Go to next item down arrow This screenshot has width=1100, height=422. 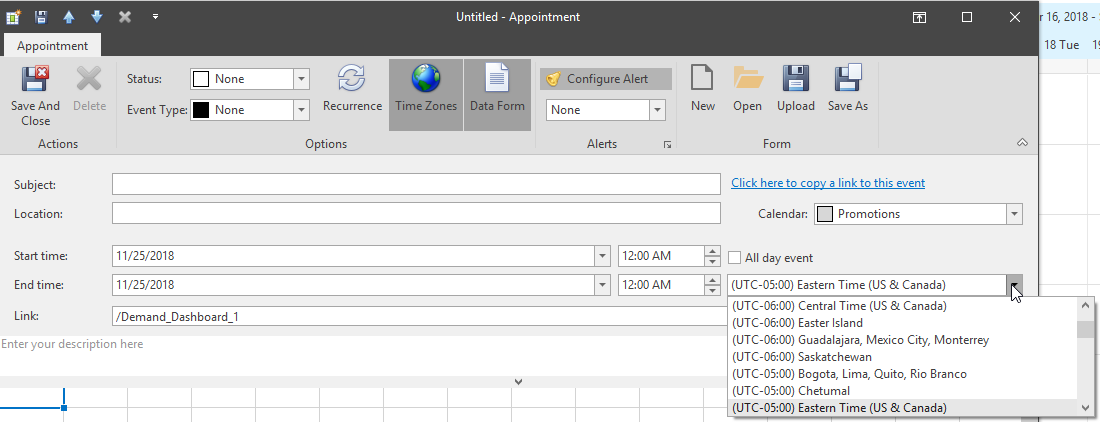[96, 17]
